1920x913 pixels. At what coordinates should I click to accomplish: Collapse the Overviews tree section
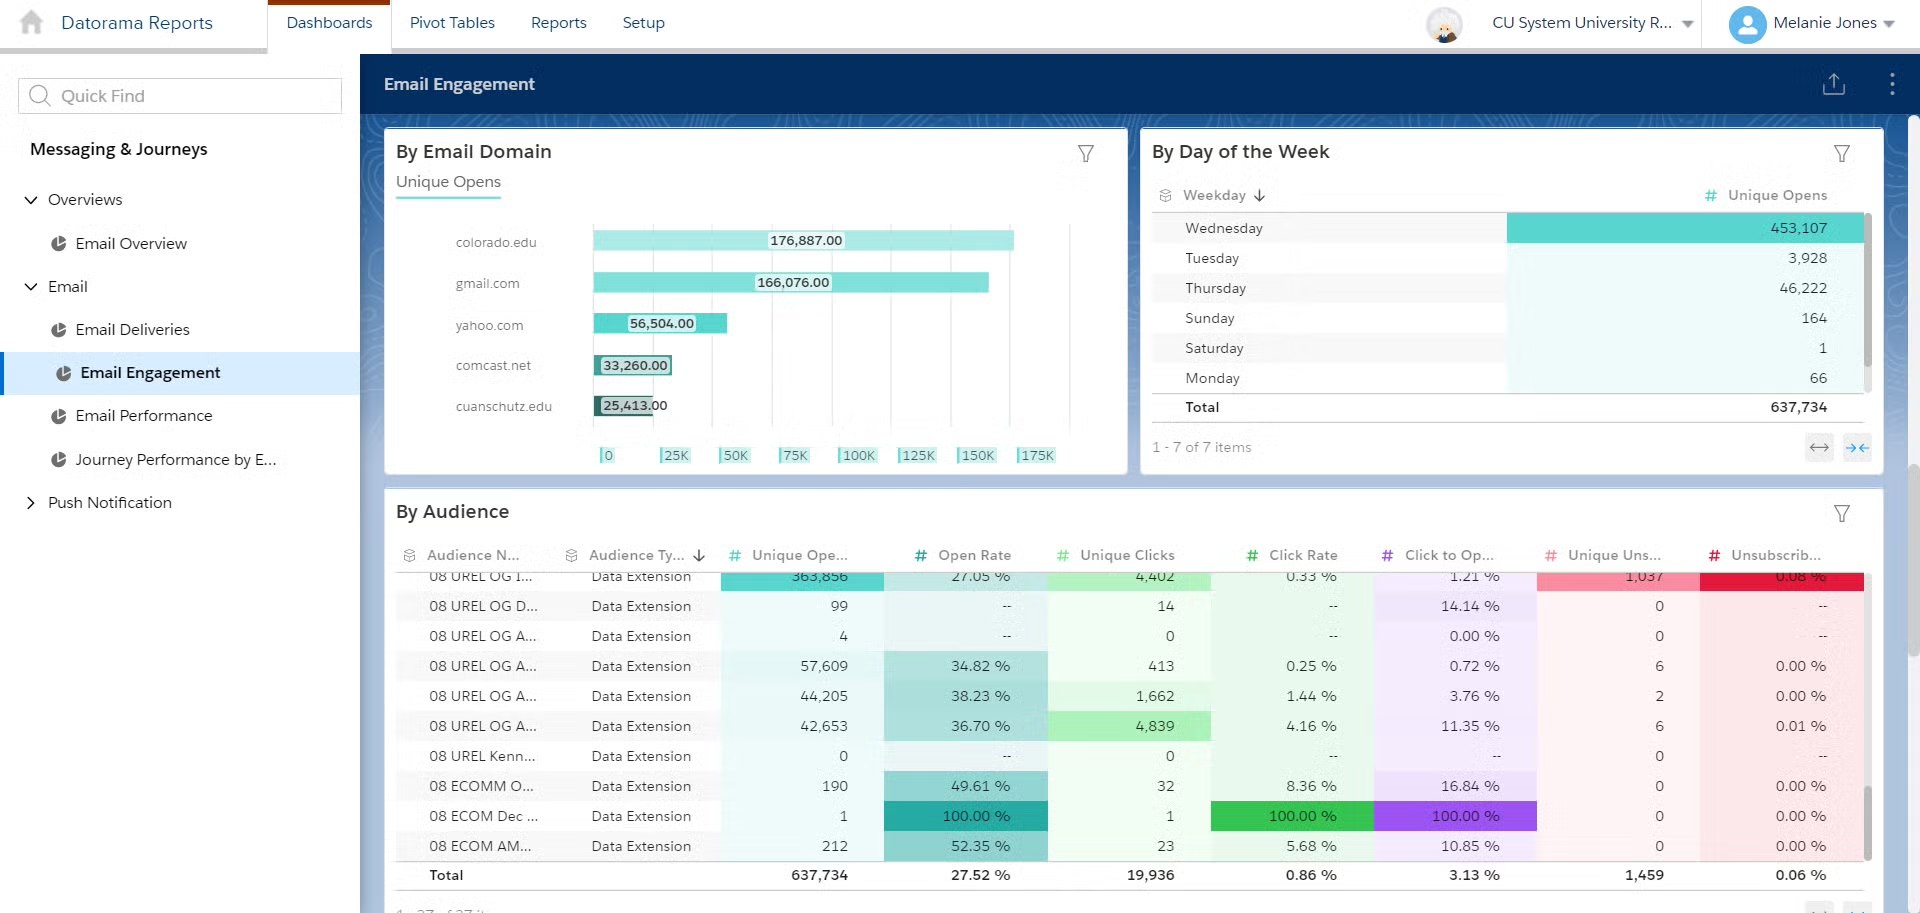[31, 200]
